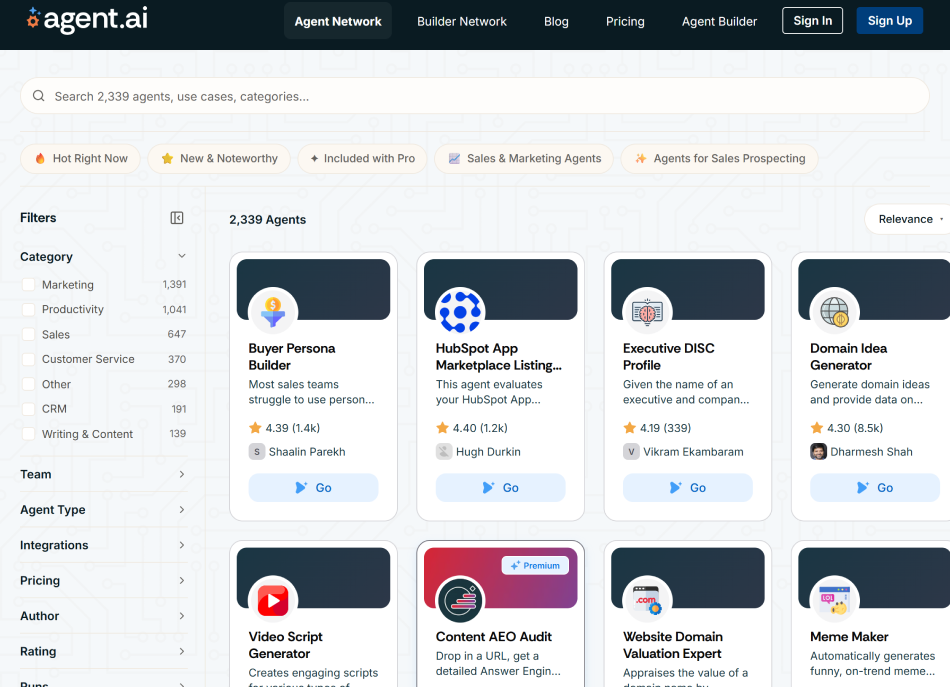Click the Premium badge on Content AEO Audit
The height and width of the screenshot is (687, 950).
(x=536, y=565)
